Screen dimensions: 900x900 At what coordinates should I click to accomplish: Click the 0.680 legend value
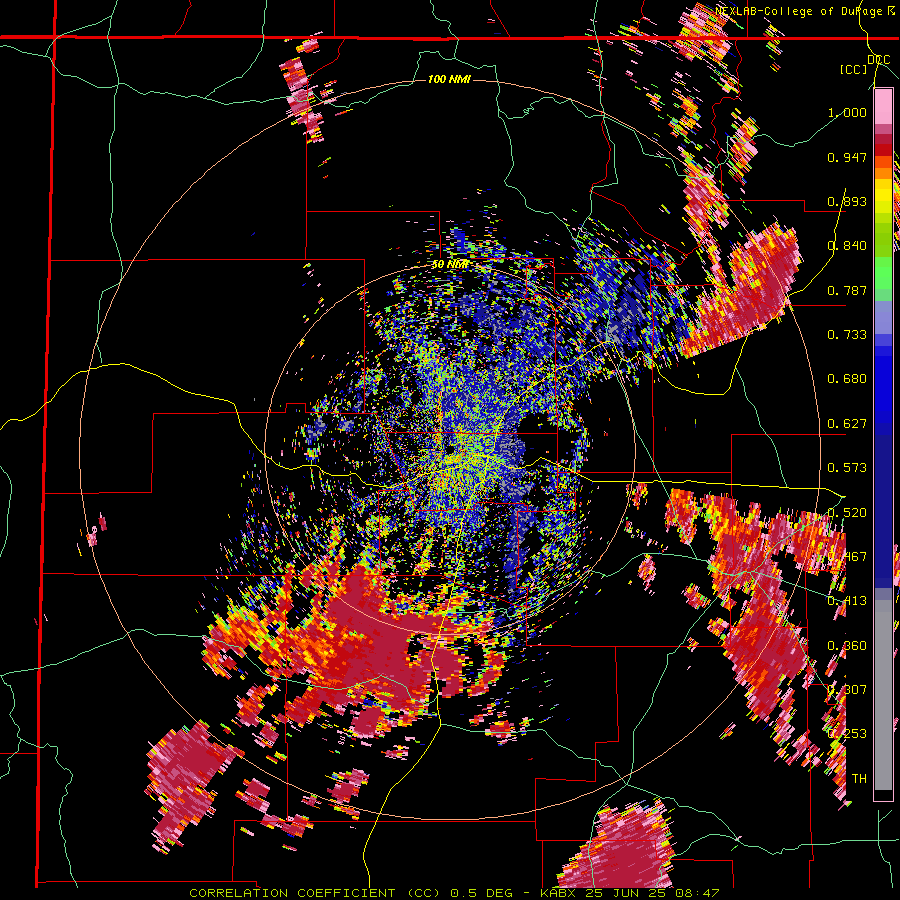click(847, 379)
